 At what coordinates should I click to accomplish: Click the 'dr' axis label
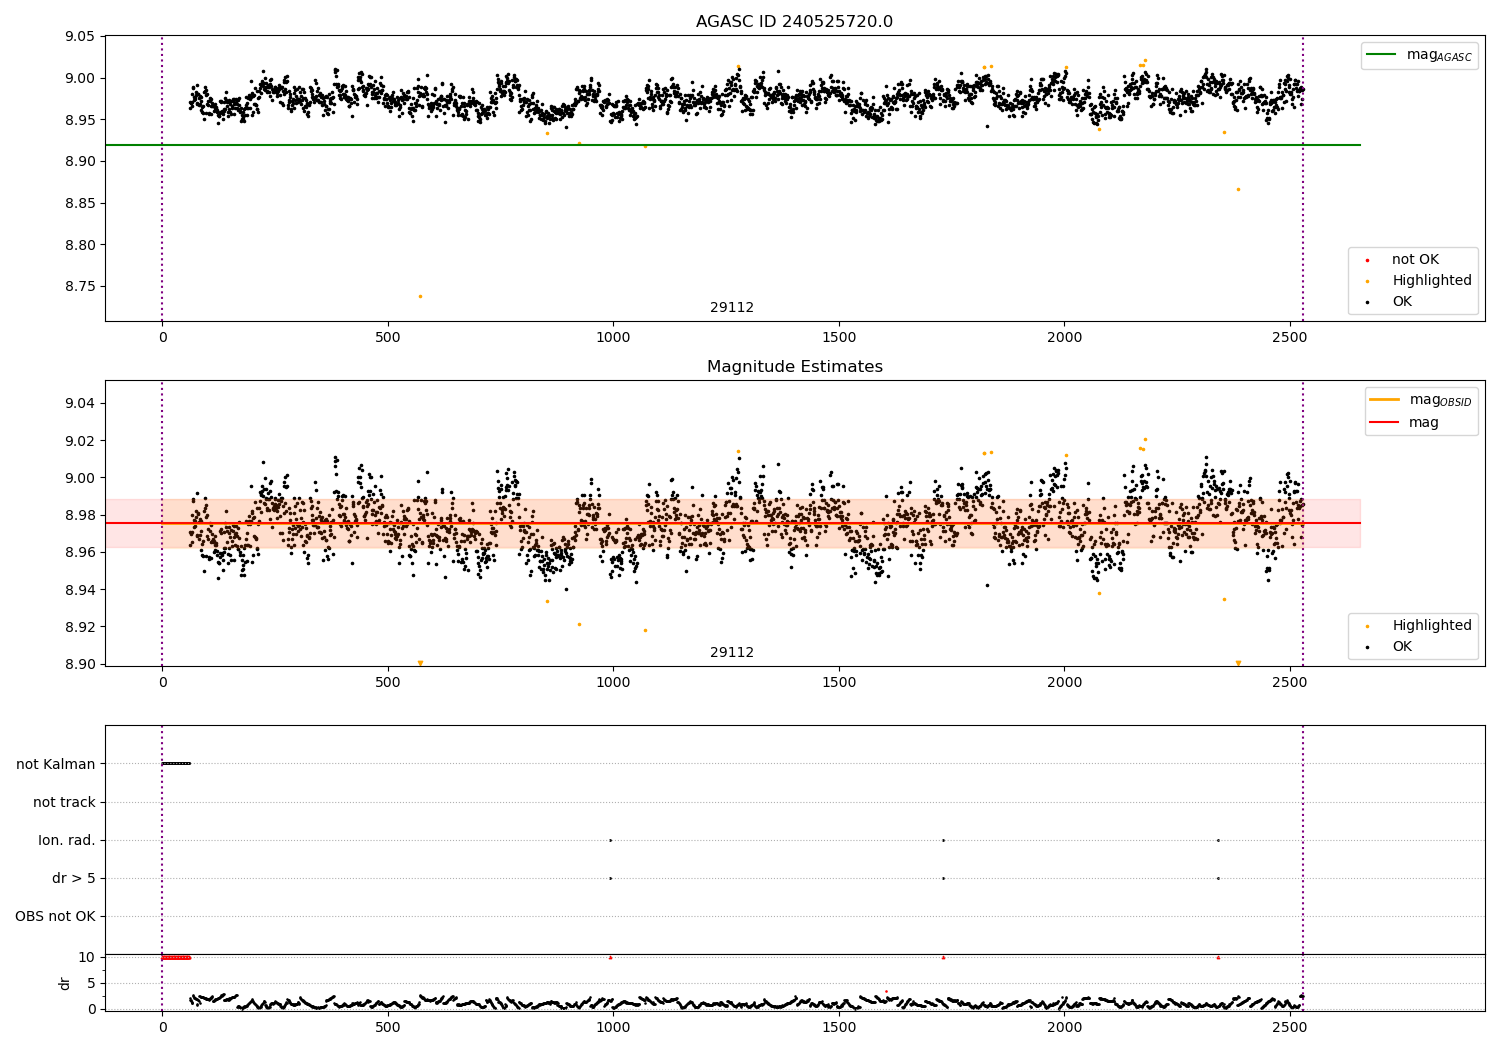tap(65, 983)
